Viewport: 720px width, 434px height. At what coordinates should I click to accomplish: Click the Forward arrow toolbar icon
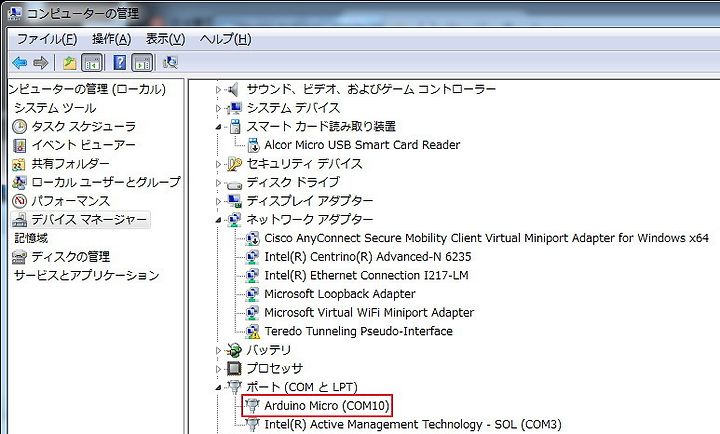click(x=41, y=62)
